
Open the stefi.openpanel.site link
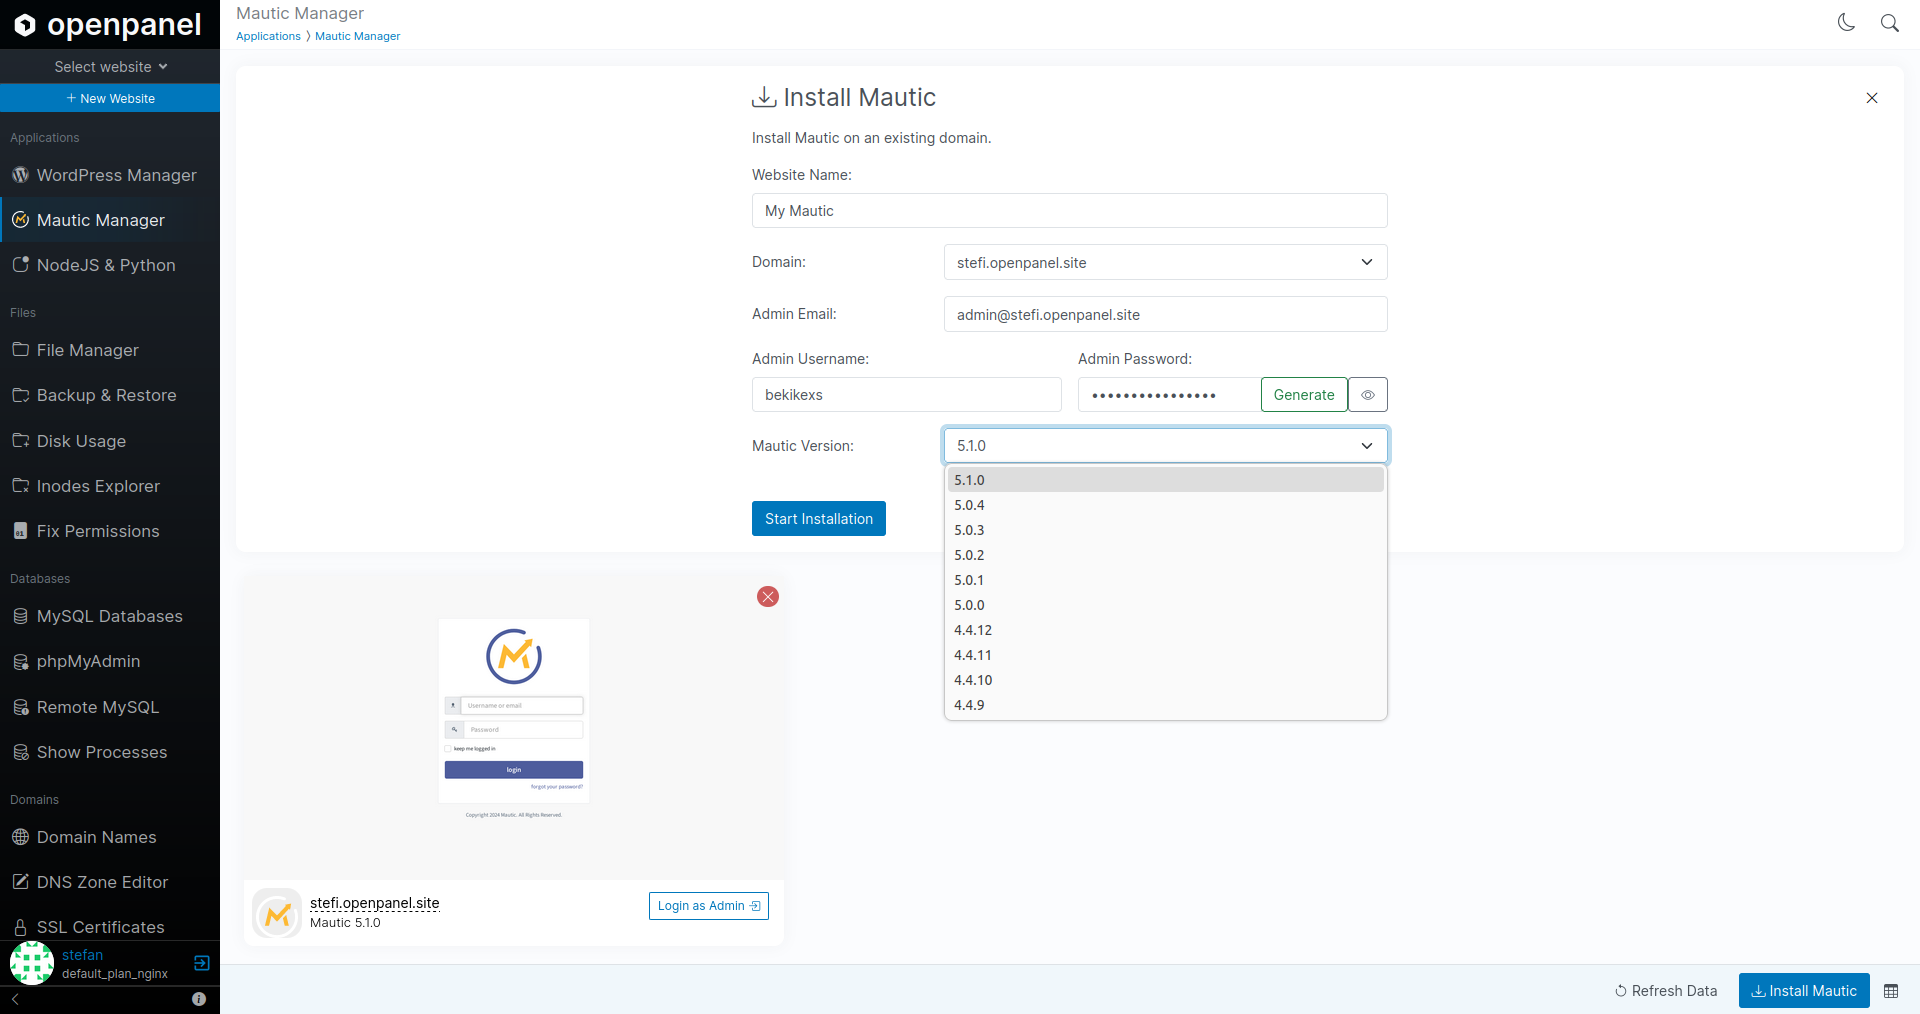375,903
